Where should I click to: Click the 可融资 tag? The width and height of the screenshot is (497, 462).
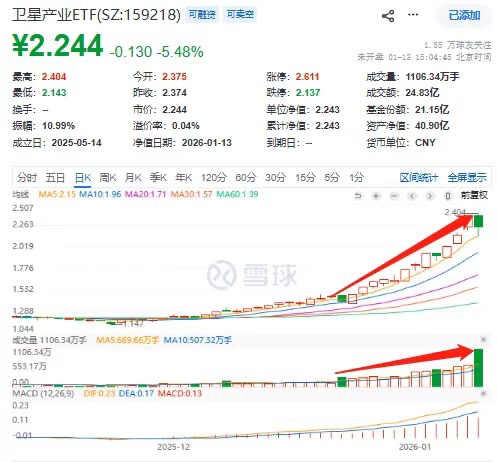click(202, 15)
